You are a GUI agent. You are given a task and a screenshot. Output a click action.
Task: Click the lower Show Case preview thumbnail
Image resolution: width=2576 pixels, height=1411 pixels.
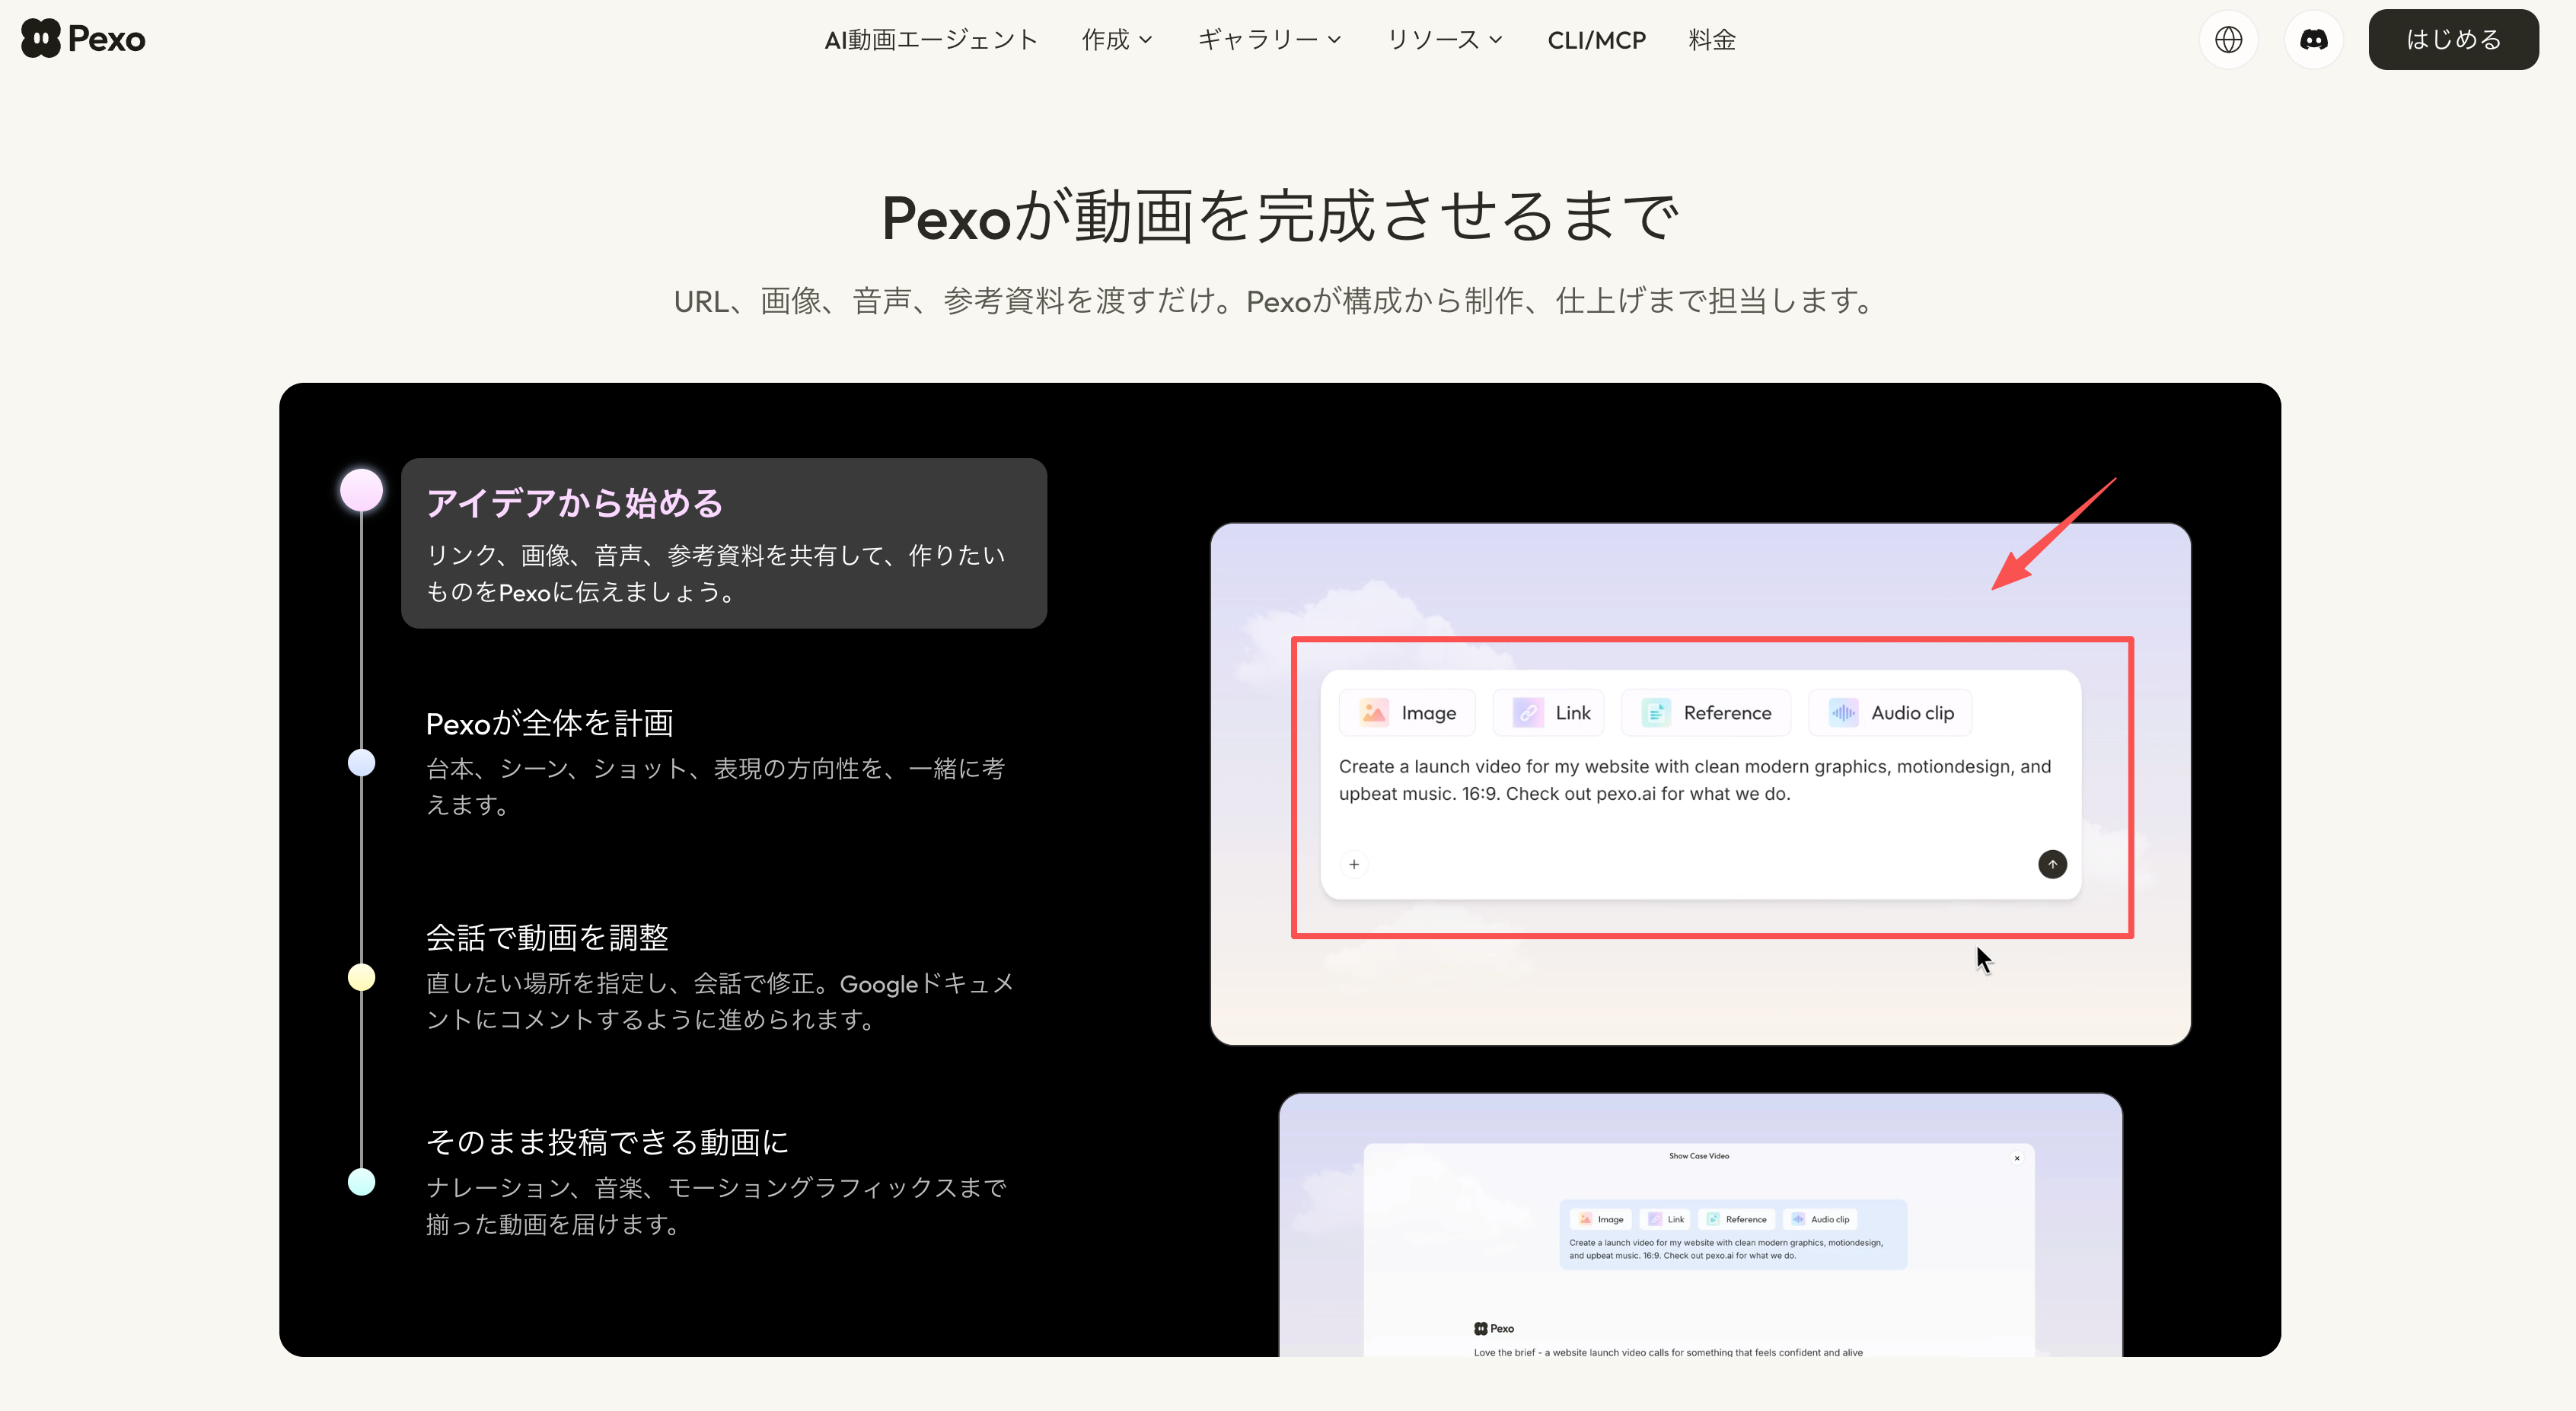pos(1700,1225)
